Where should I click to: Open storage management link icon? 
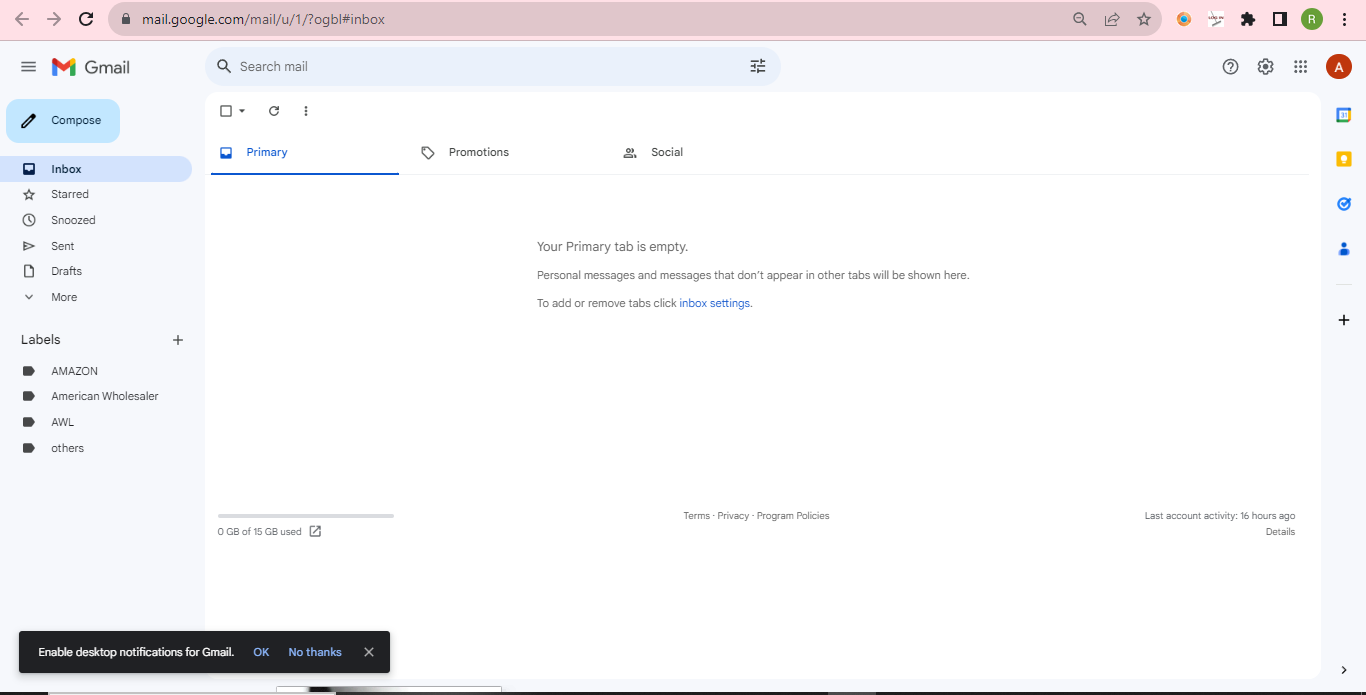(315, 531)
